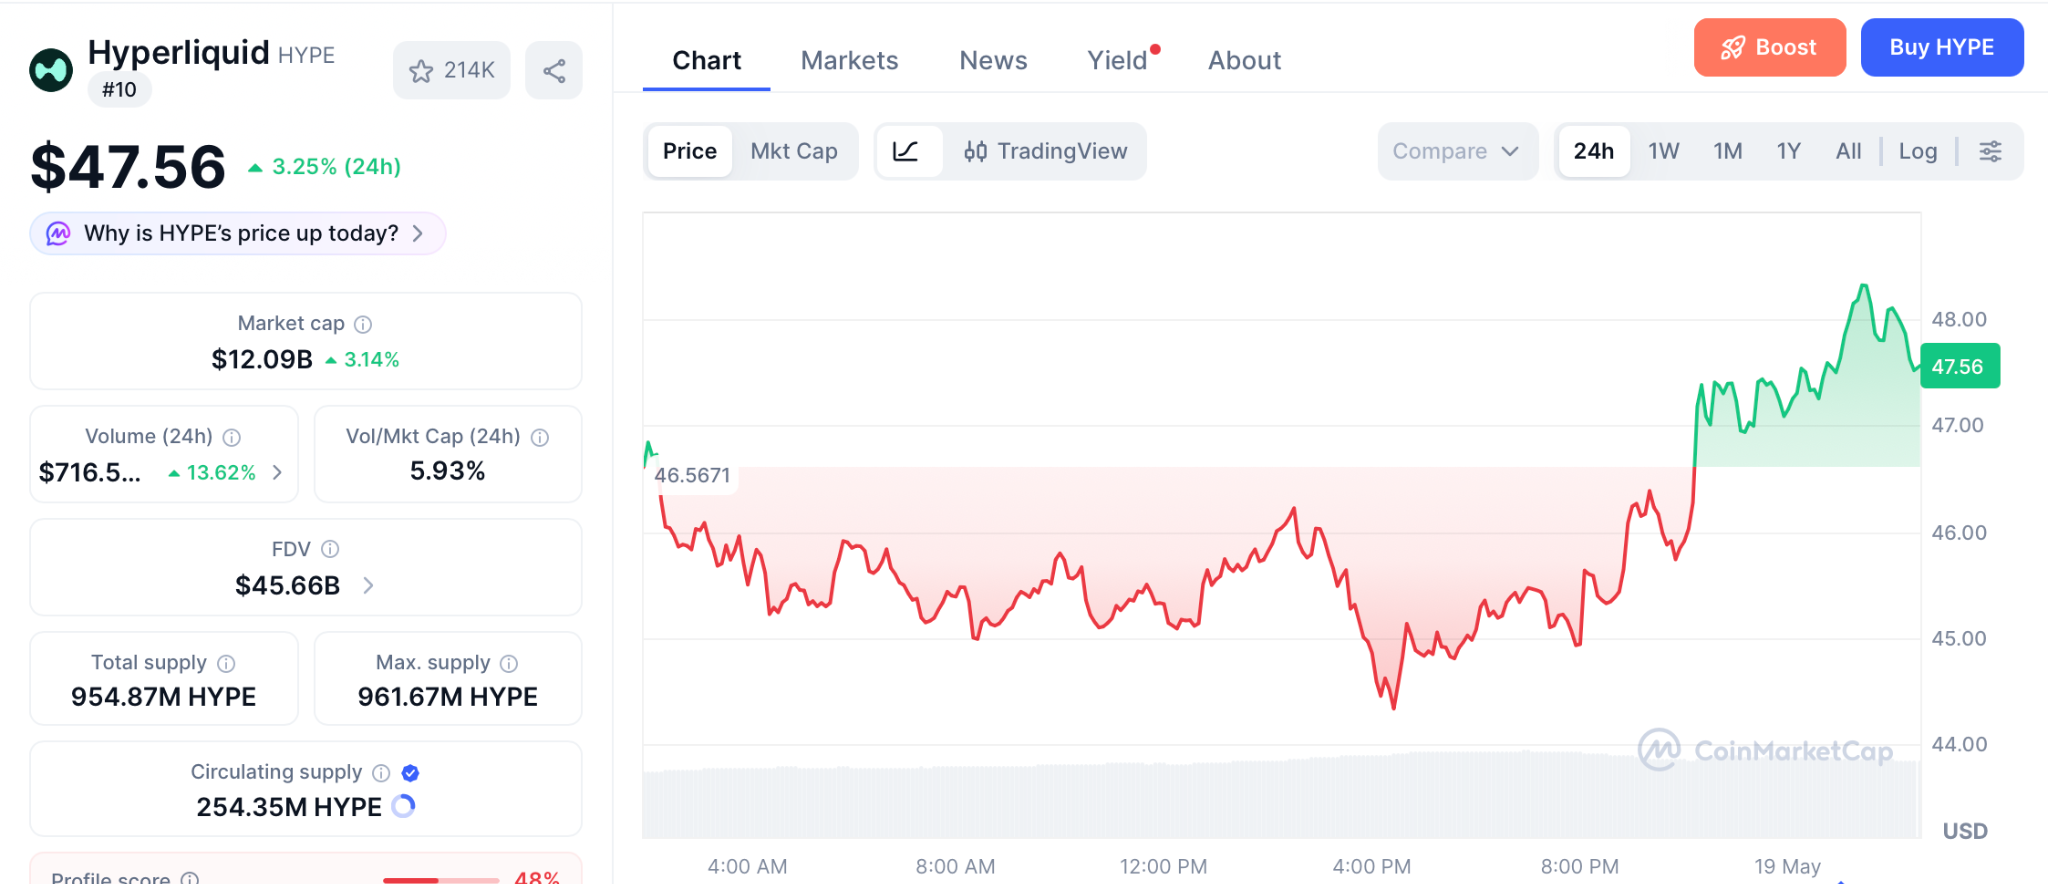Open chart settings sliders icon

(1990, 151)
